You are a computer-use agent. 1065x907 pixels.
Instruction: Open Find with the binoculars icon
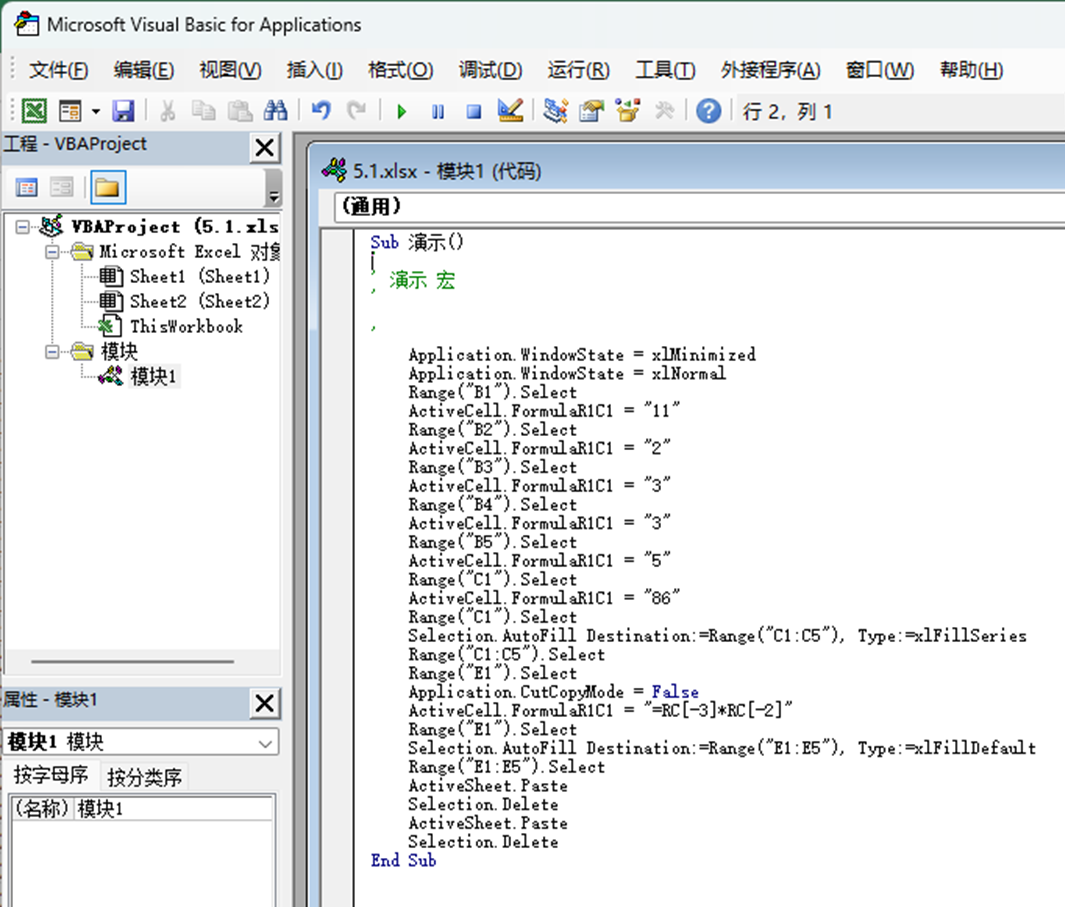[275, 111]
